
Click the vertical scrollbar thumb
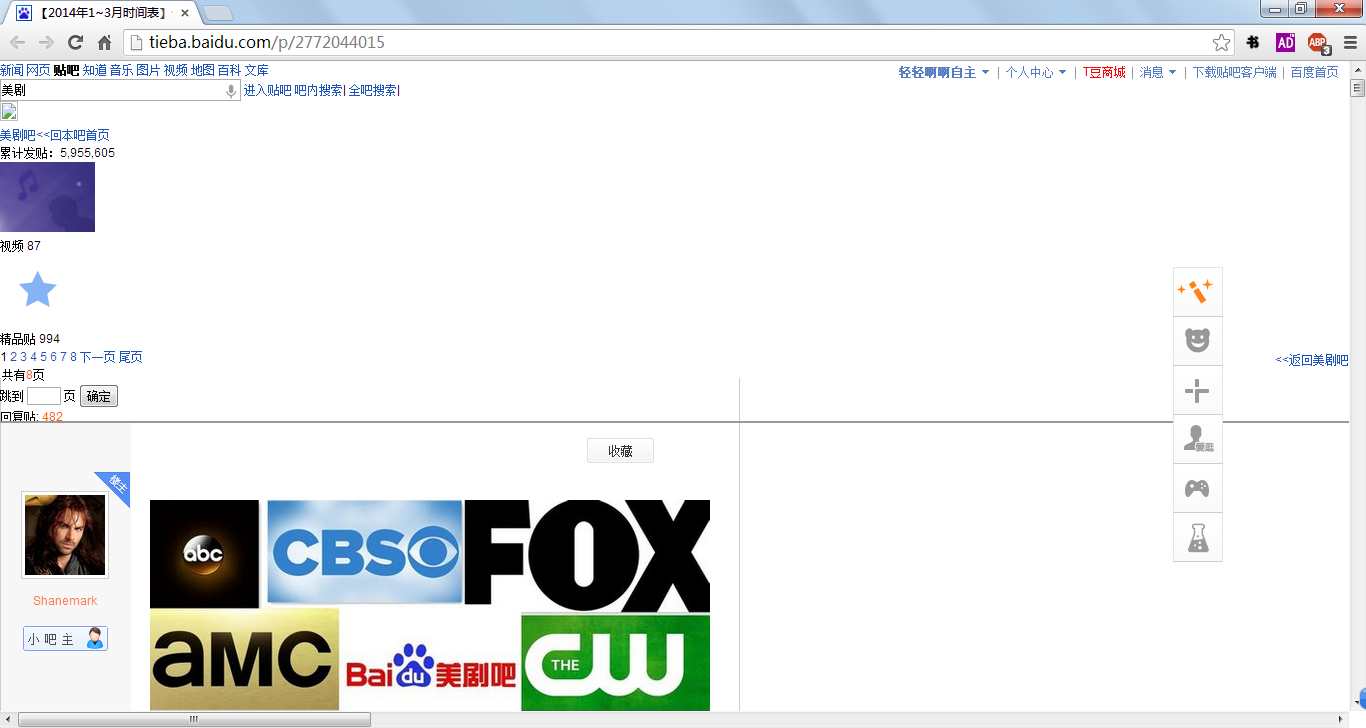pos(1357,88)
